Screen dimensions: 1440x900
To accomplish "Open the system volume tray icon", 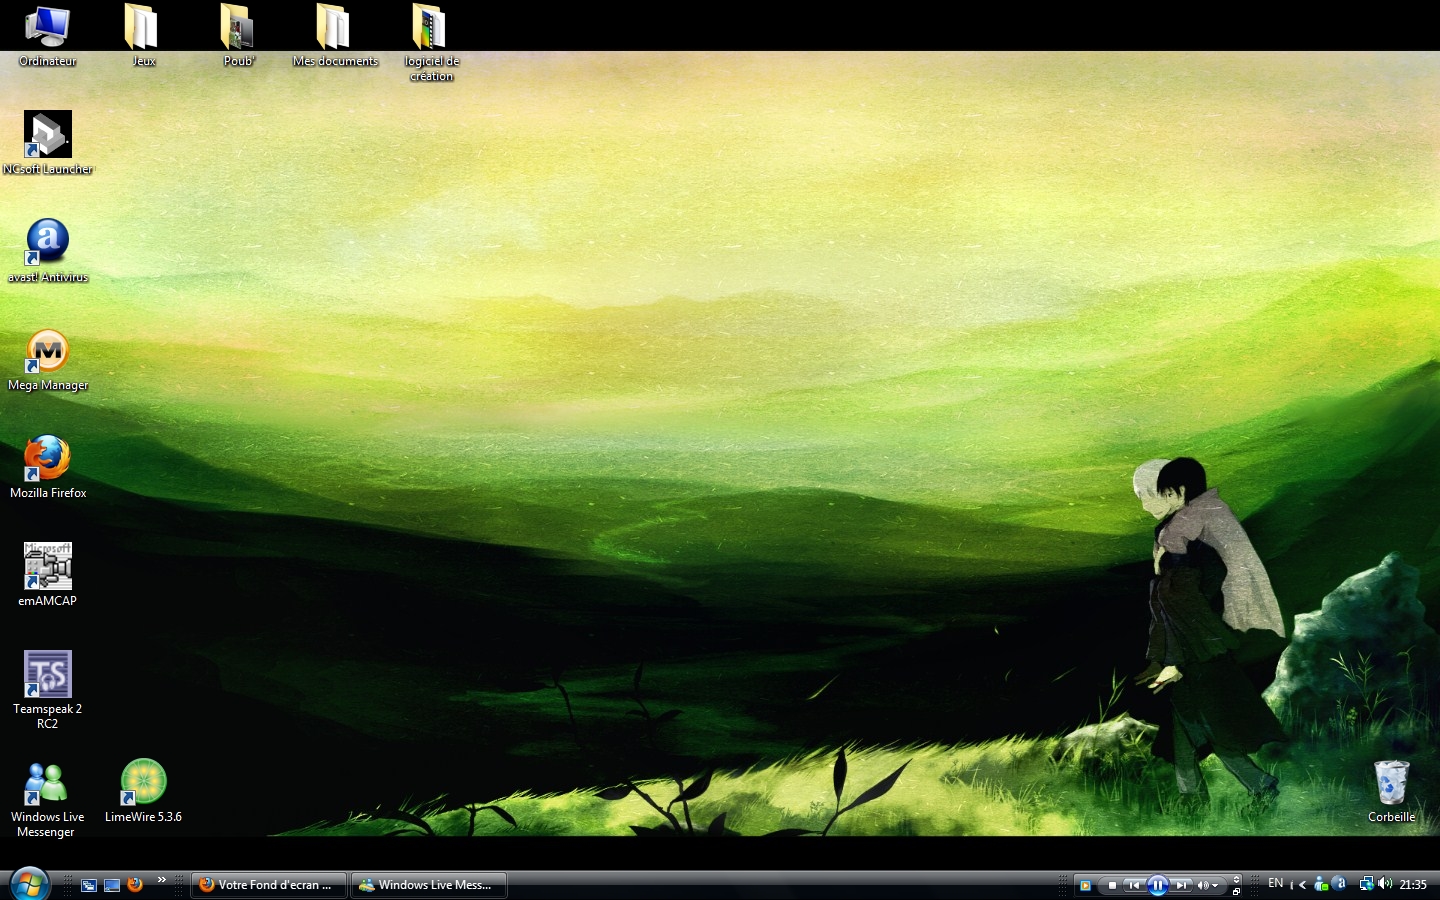I will coord(1385,884).
